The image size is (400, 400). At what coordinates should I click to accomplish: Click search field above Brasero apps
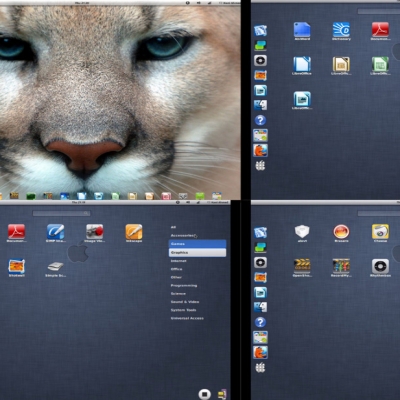379,213
